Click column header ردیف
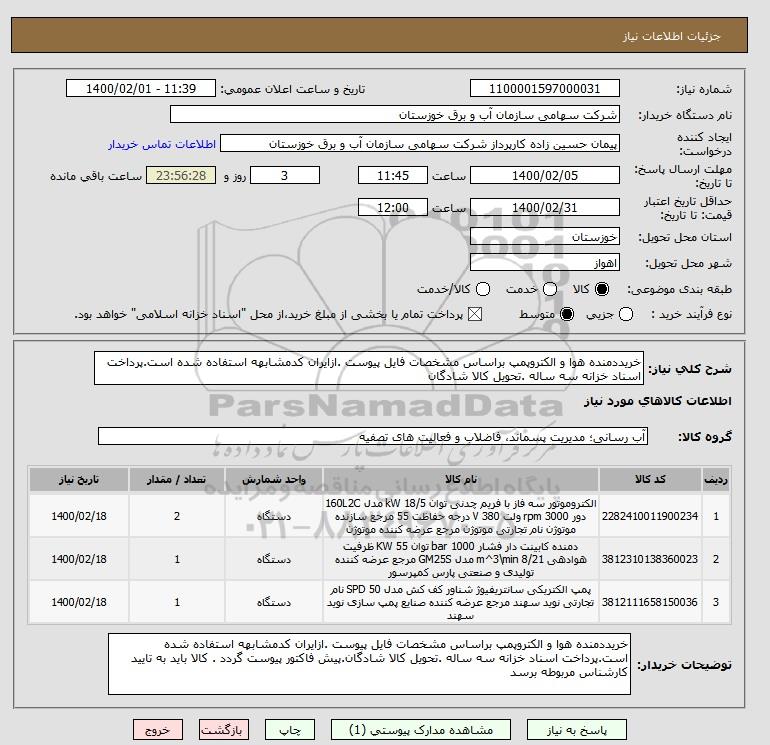Screen dimensions: 770x745 point(716,479)
